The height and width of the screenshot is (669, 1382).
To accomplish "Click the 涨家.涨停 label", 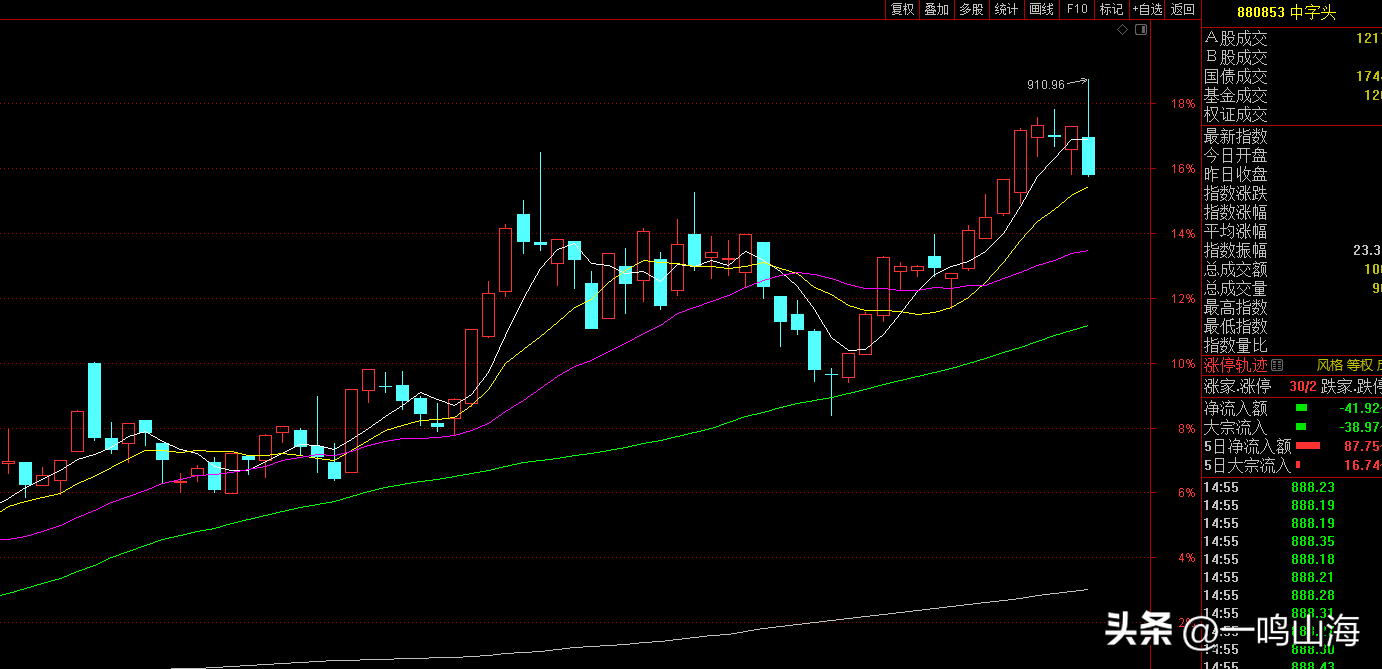I will [1238, 386].
